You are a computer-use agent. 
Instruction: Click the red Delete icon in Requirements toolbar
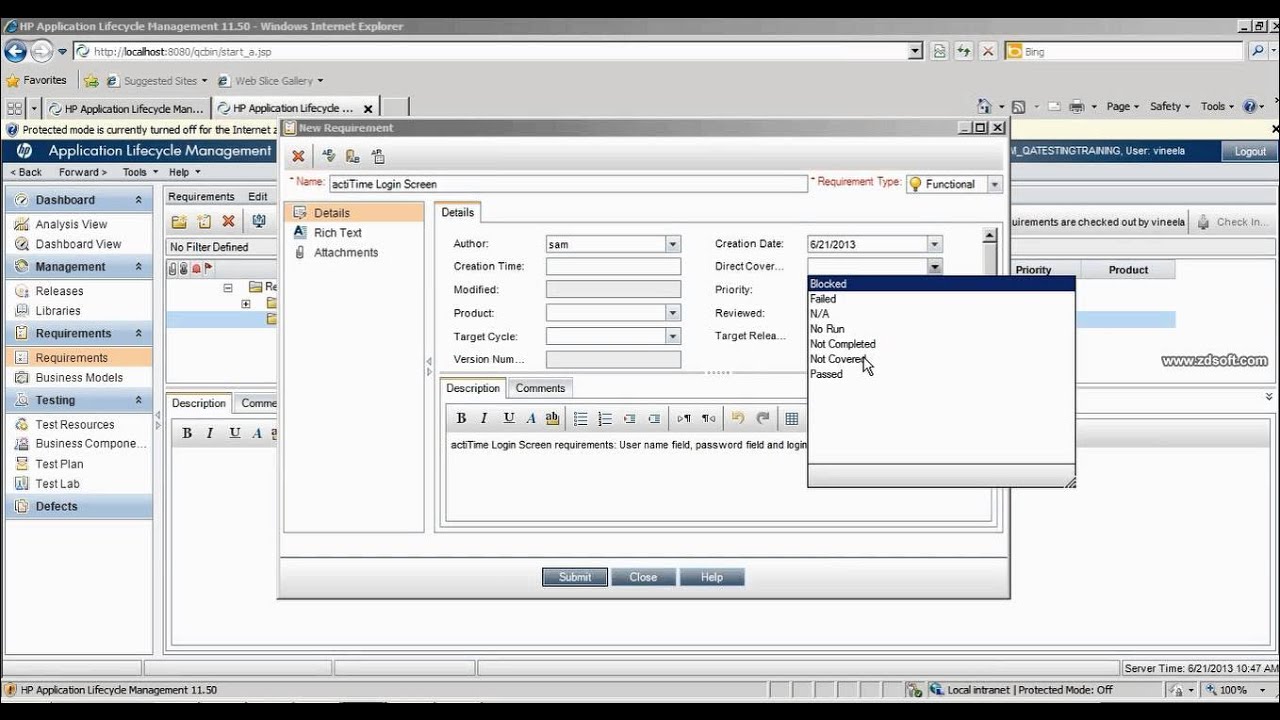228,221
